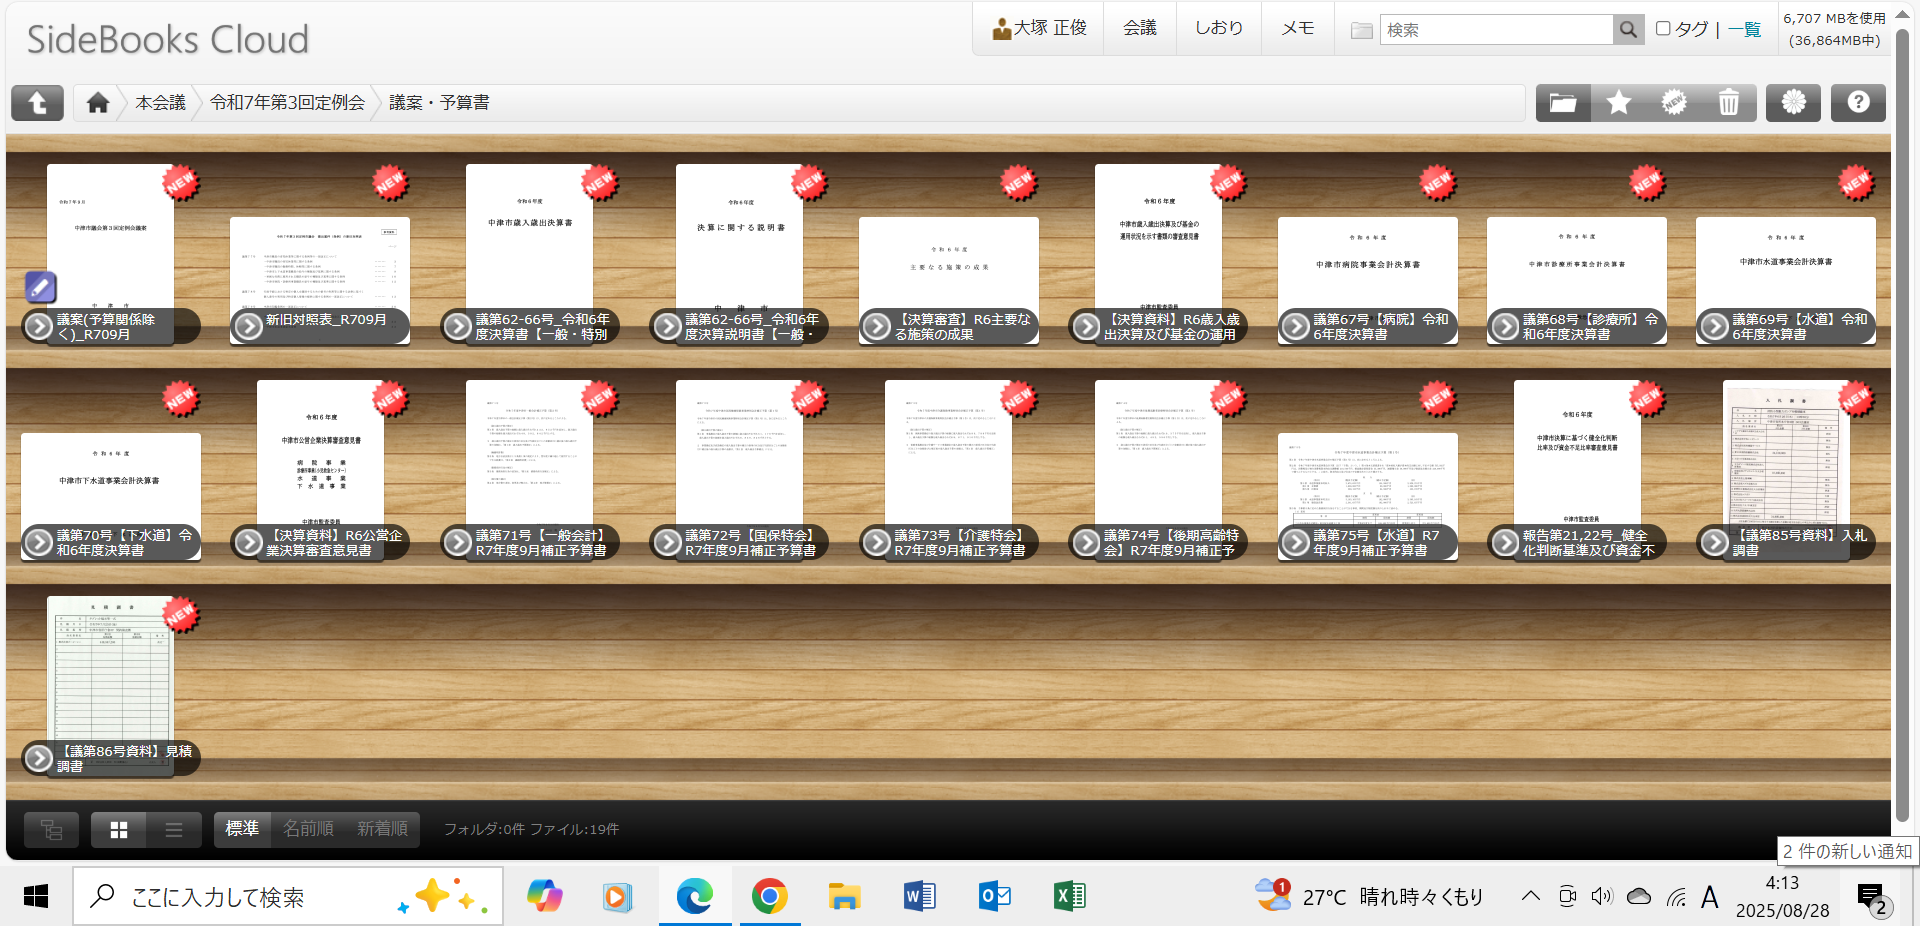Screen dimensions: 1920x926
Task: Open Excel from the Windows taskbar
Action: 1069,896
